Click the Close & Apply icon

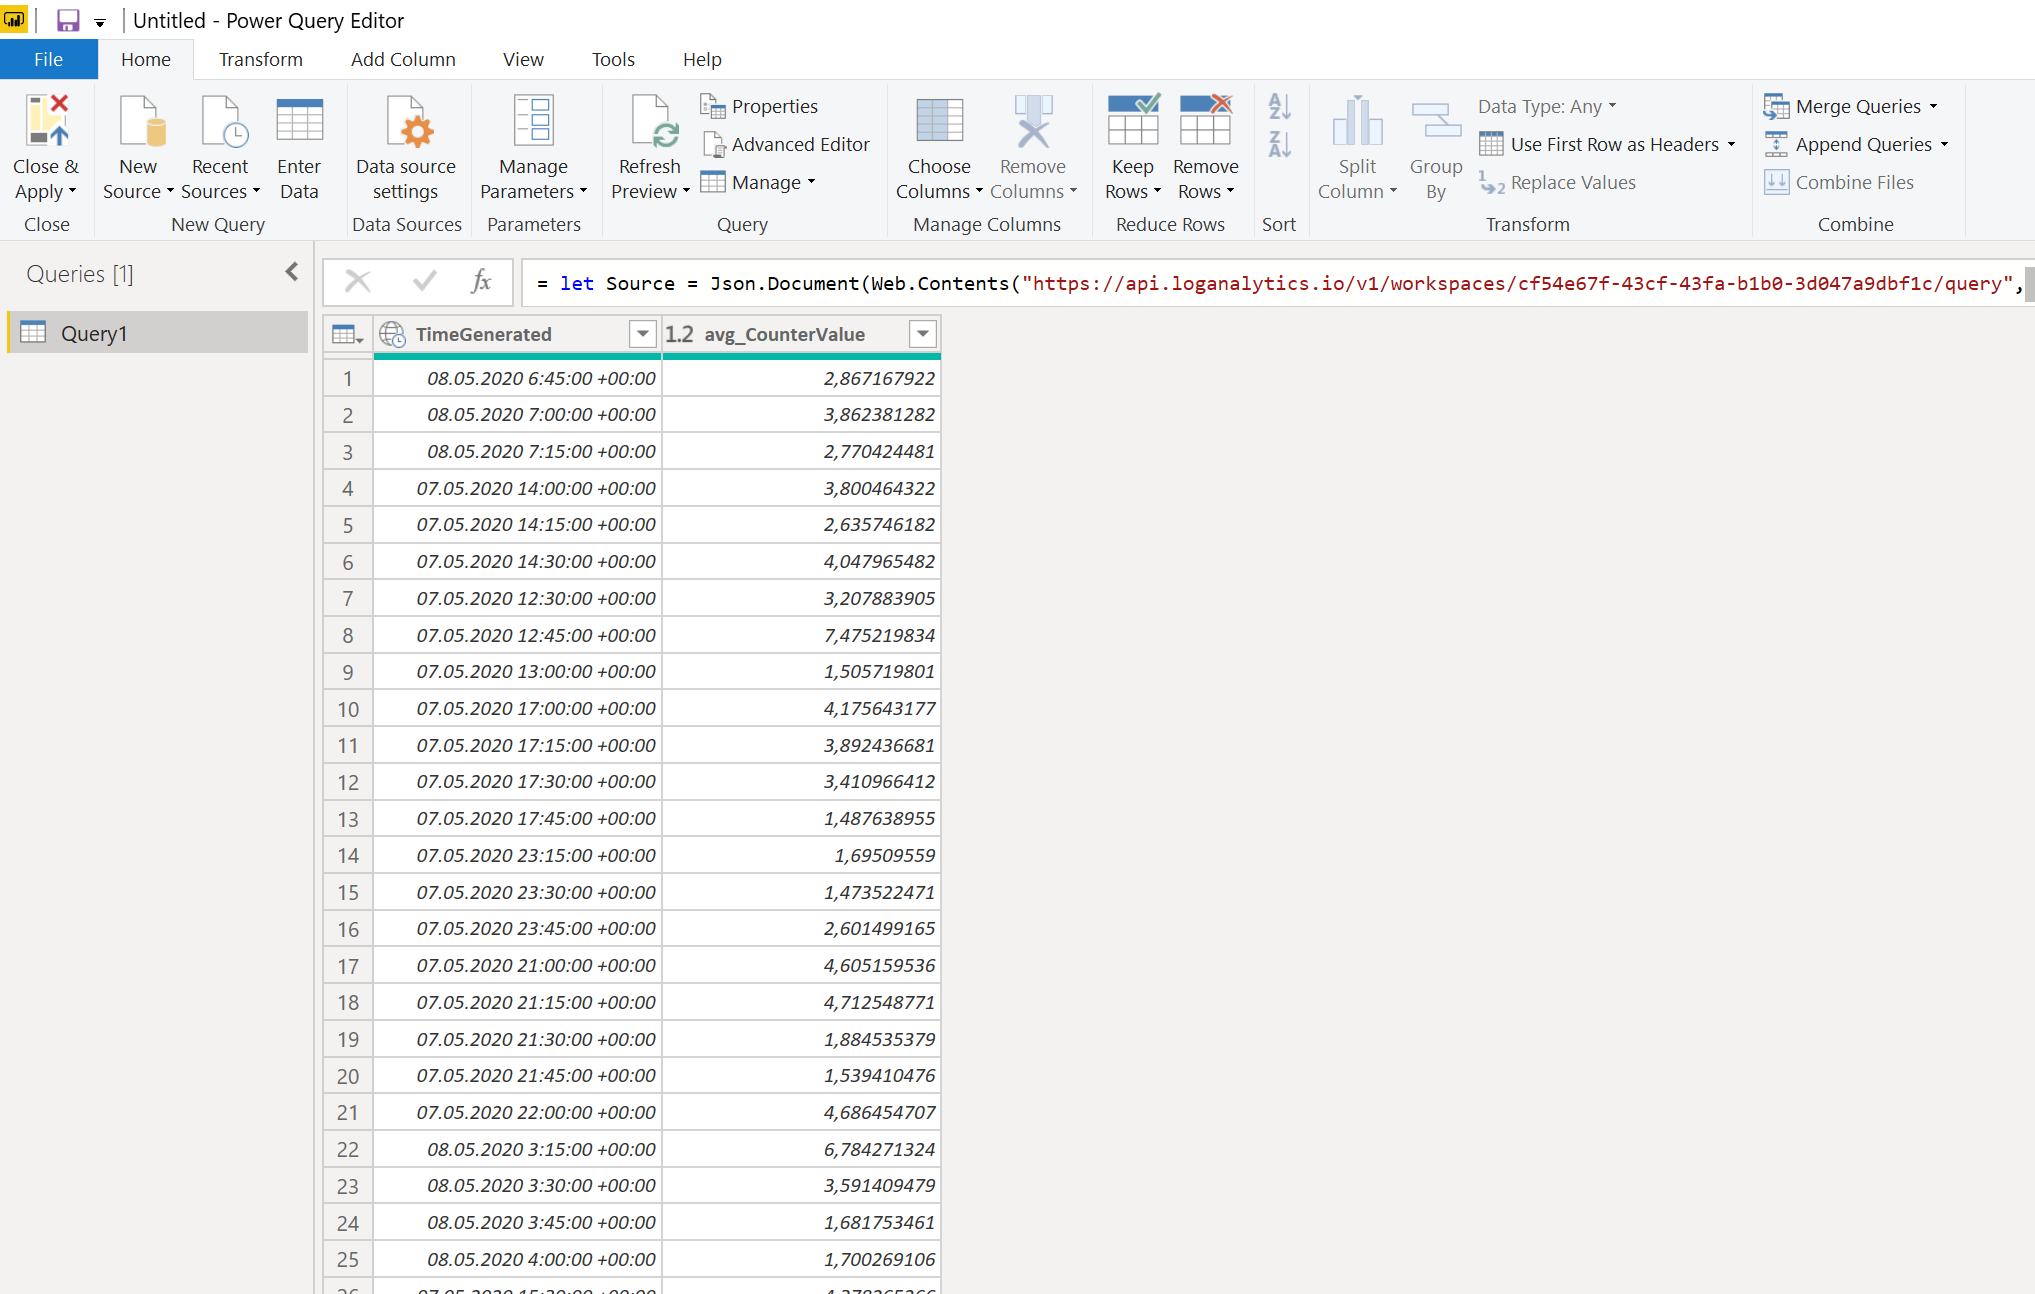47,122
